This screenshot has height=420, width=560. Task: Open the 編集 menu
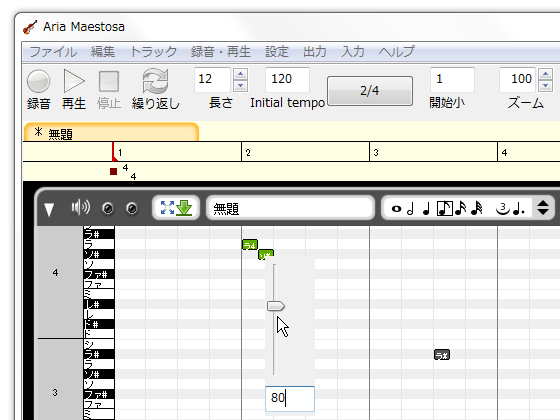(102, 52)
